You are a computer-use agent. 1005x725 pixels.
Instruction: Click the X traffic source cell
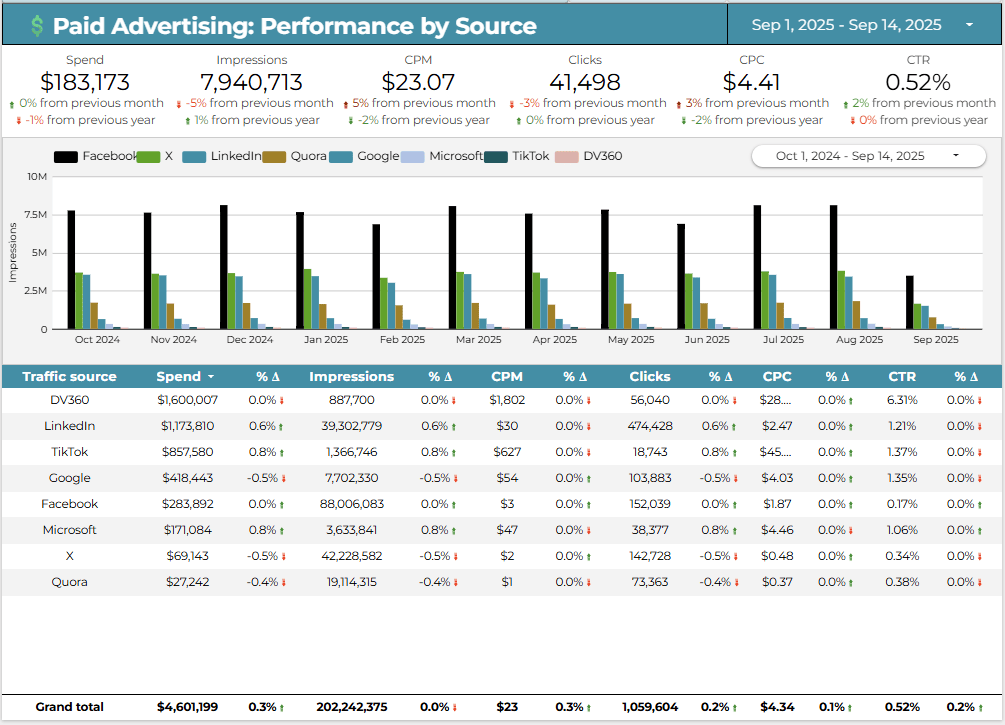pyautogui.click(x=69, y=556)
